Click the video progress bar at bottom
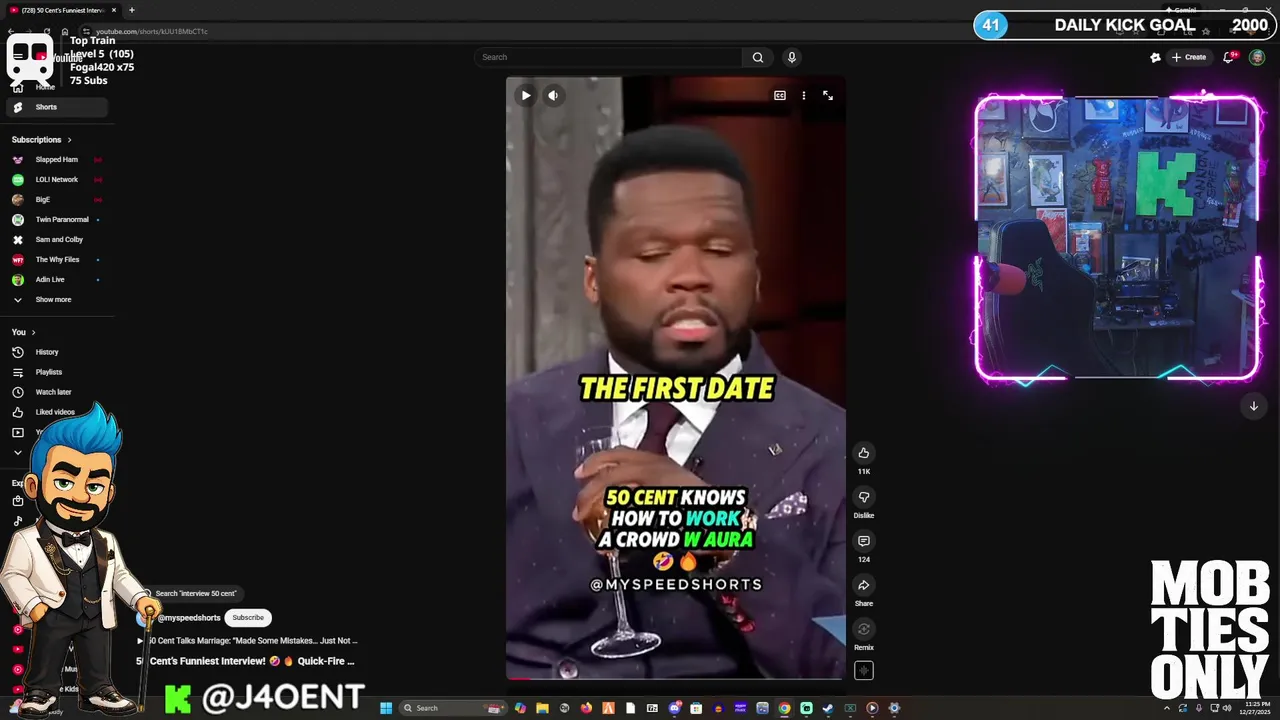Image resolution: width=1280 pixels, height=720 pixels. (x=675, y=679)
